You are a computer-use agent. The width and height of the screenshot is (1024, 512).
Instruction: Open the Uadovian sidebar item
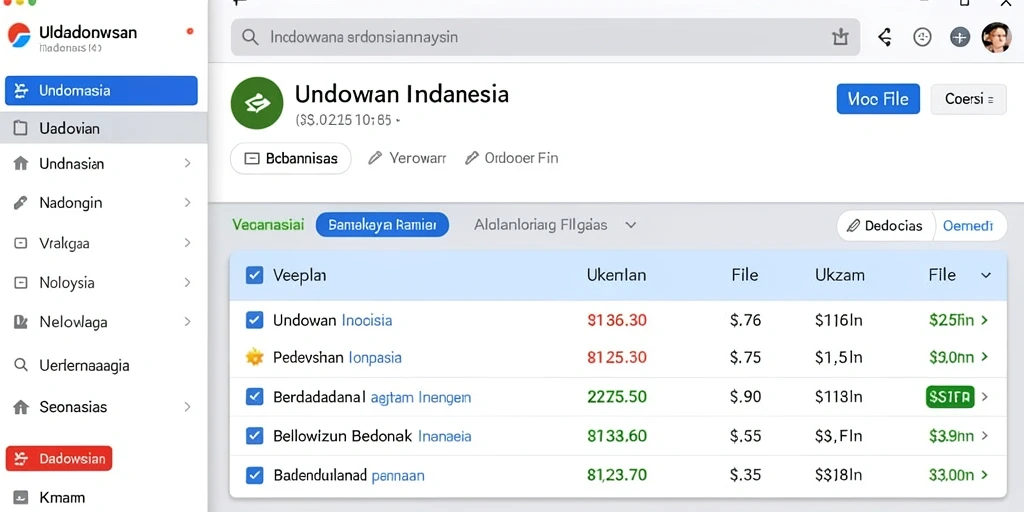[x=104, y=128]
